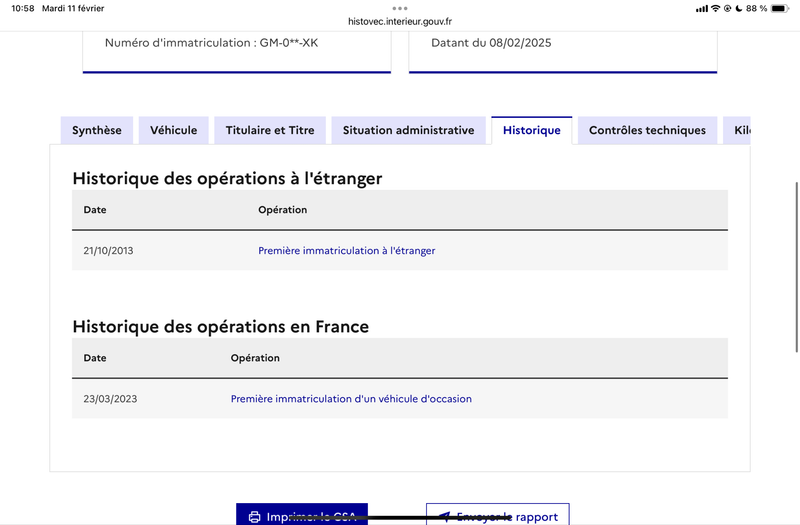Select the Situation administrative tab

pyautogui.click(x=408, y=131)
